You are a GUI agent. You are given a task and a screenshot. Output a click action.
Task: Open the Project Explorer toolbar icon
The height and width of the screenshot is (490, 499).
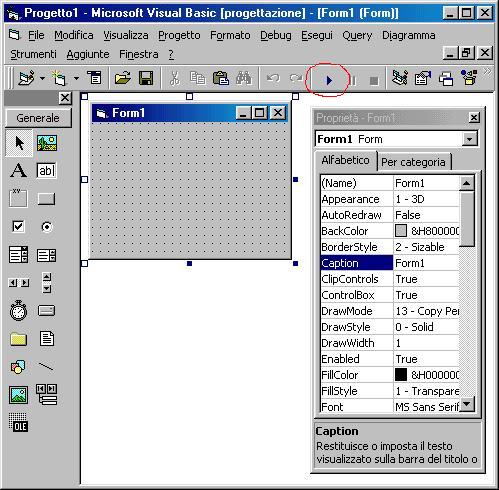point(400,78)
